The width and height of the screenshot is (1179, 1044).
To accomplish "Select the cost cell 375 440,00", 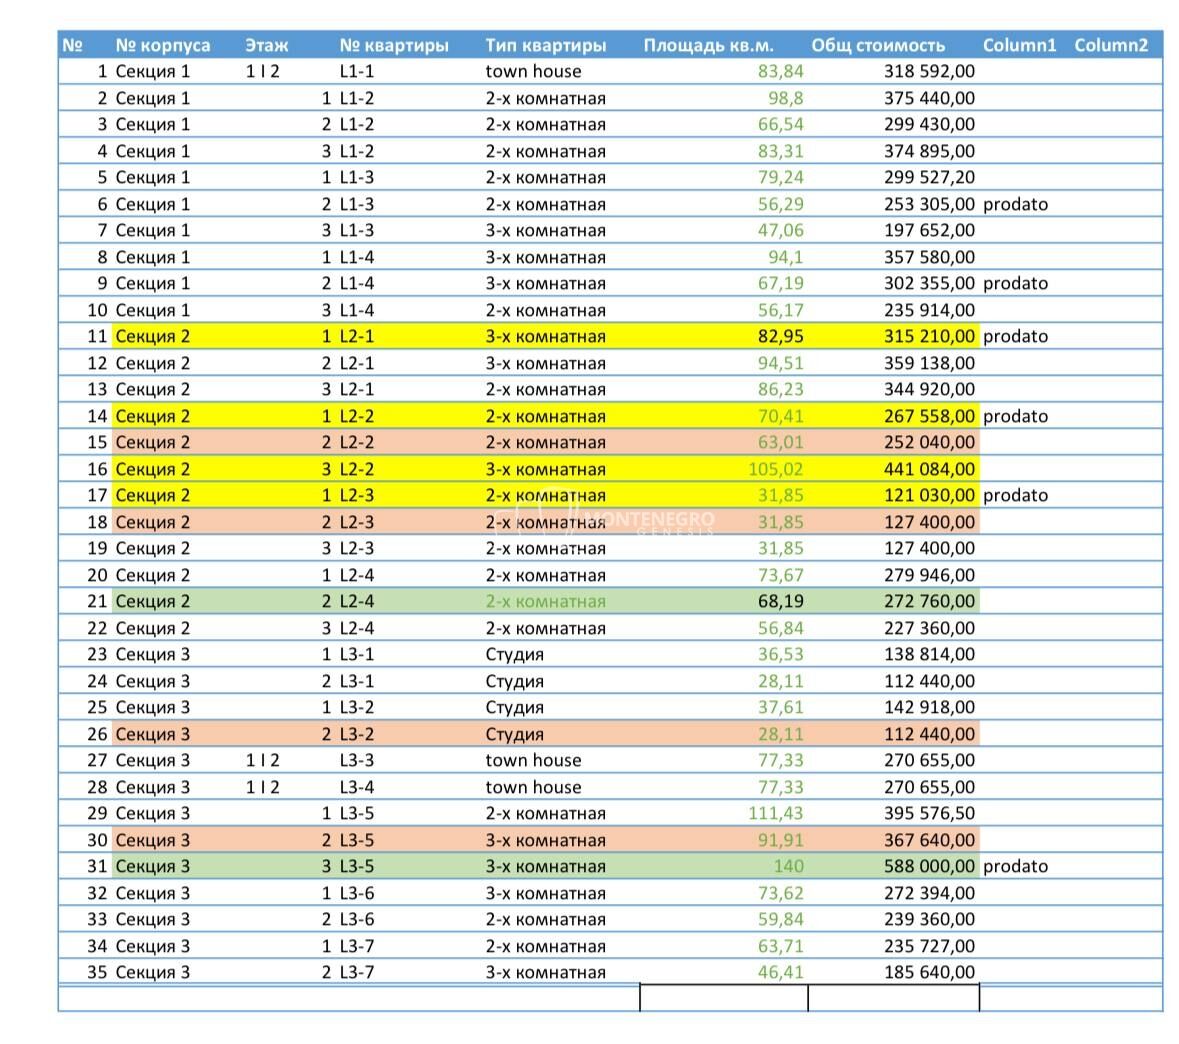I will tap(929, 99).
